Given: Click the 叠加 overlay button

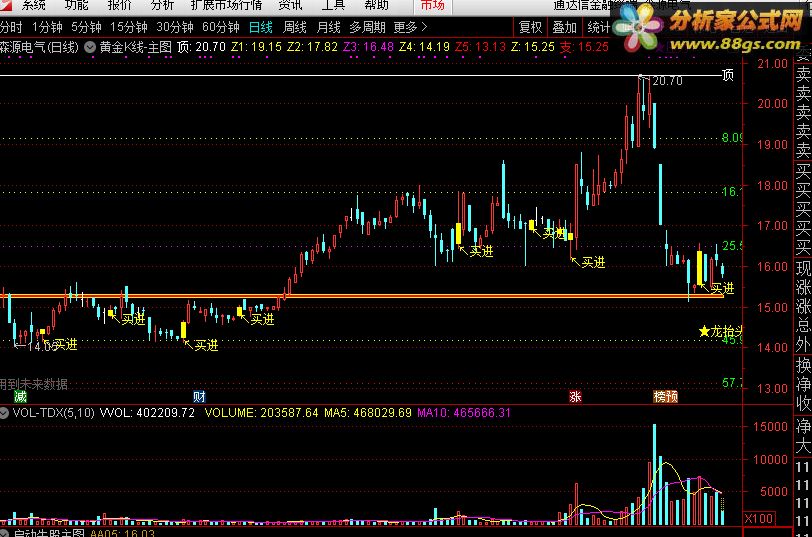Looking at the screenshot, I should click(x=564, y=27).
